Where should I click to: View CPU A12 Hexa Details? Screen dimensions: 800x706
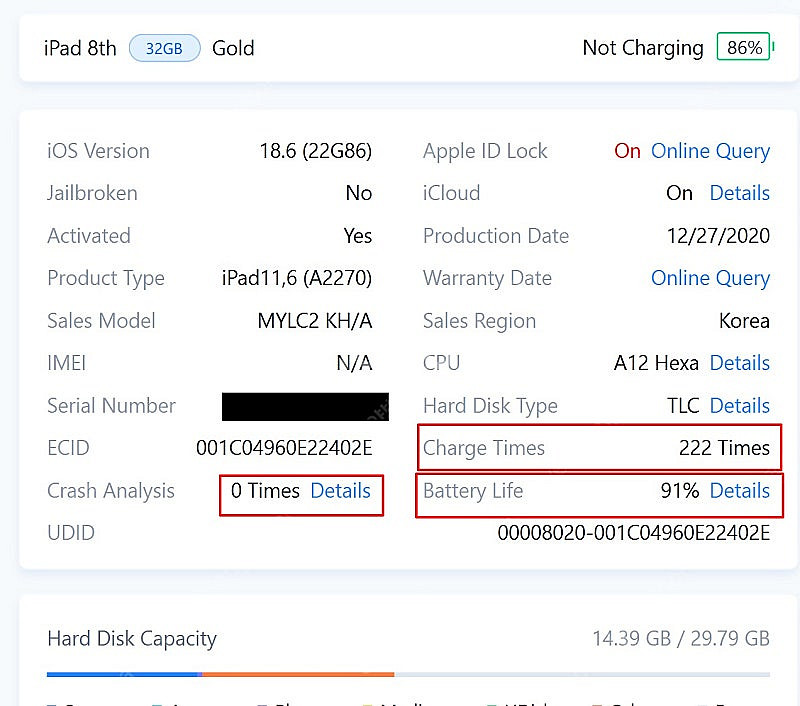(x=739, y=363)
